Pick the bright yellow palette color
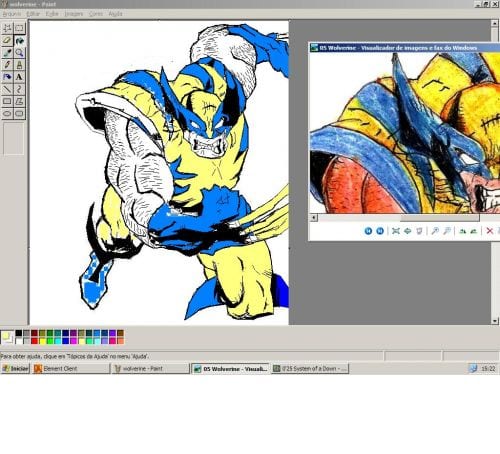Screen dimensions: 500x454 coord(42,341)
